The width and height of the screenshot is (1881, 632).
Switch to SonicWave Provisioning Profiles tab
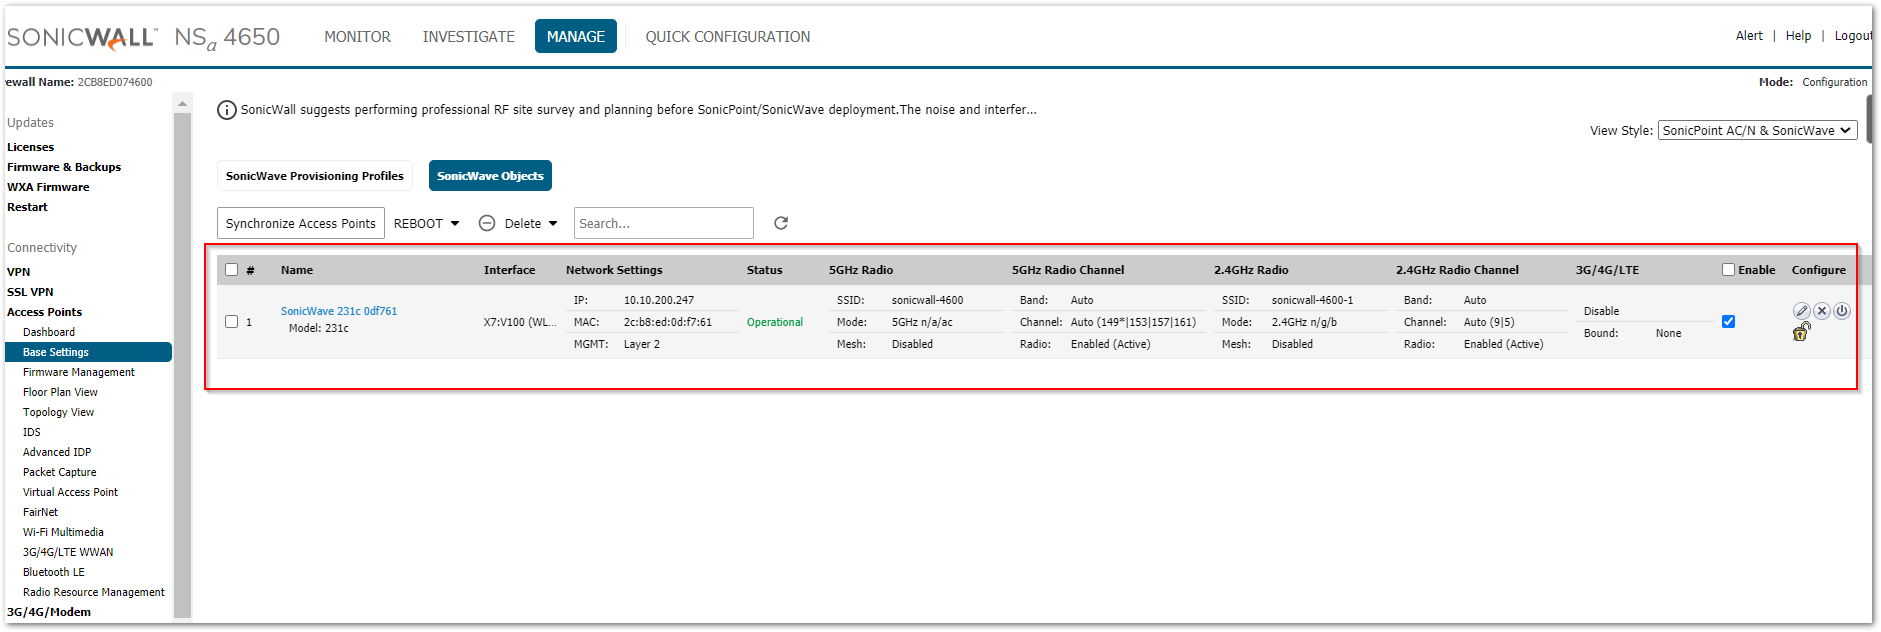point(315,176)
